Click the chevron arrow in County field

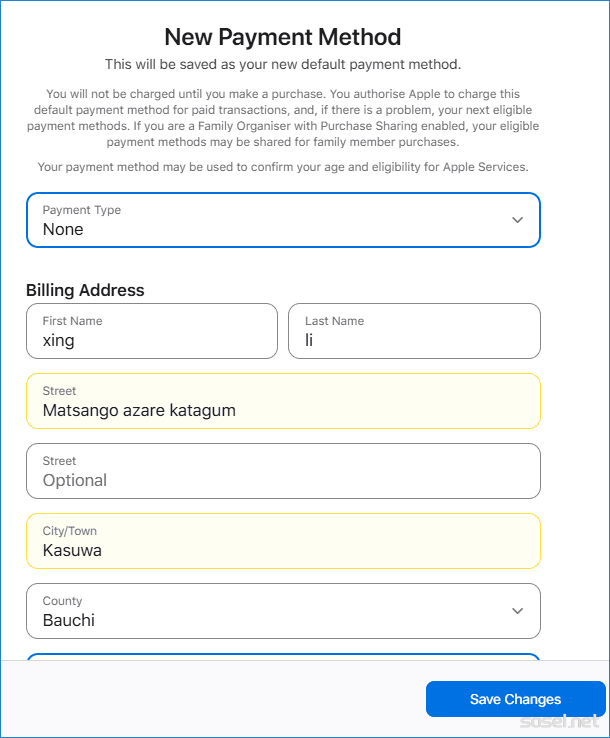click(517, 611)
